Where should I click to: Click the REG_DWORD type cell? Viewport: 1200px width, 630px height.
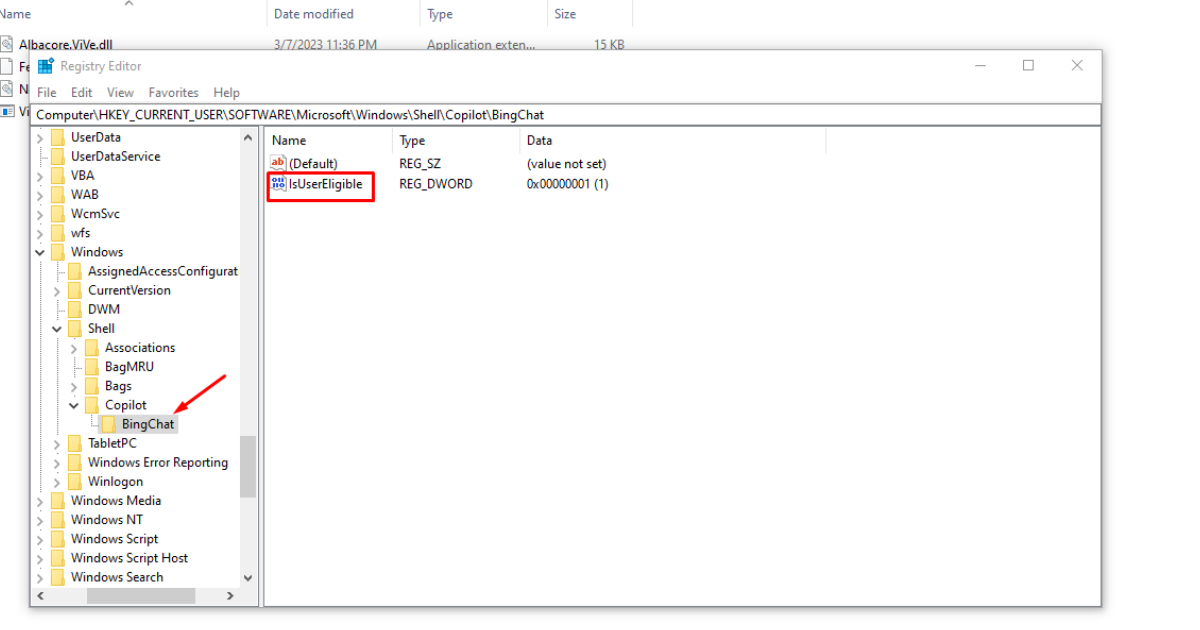436,184
